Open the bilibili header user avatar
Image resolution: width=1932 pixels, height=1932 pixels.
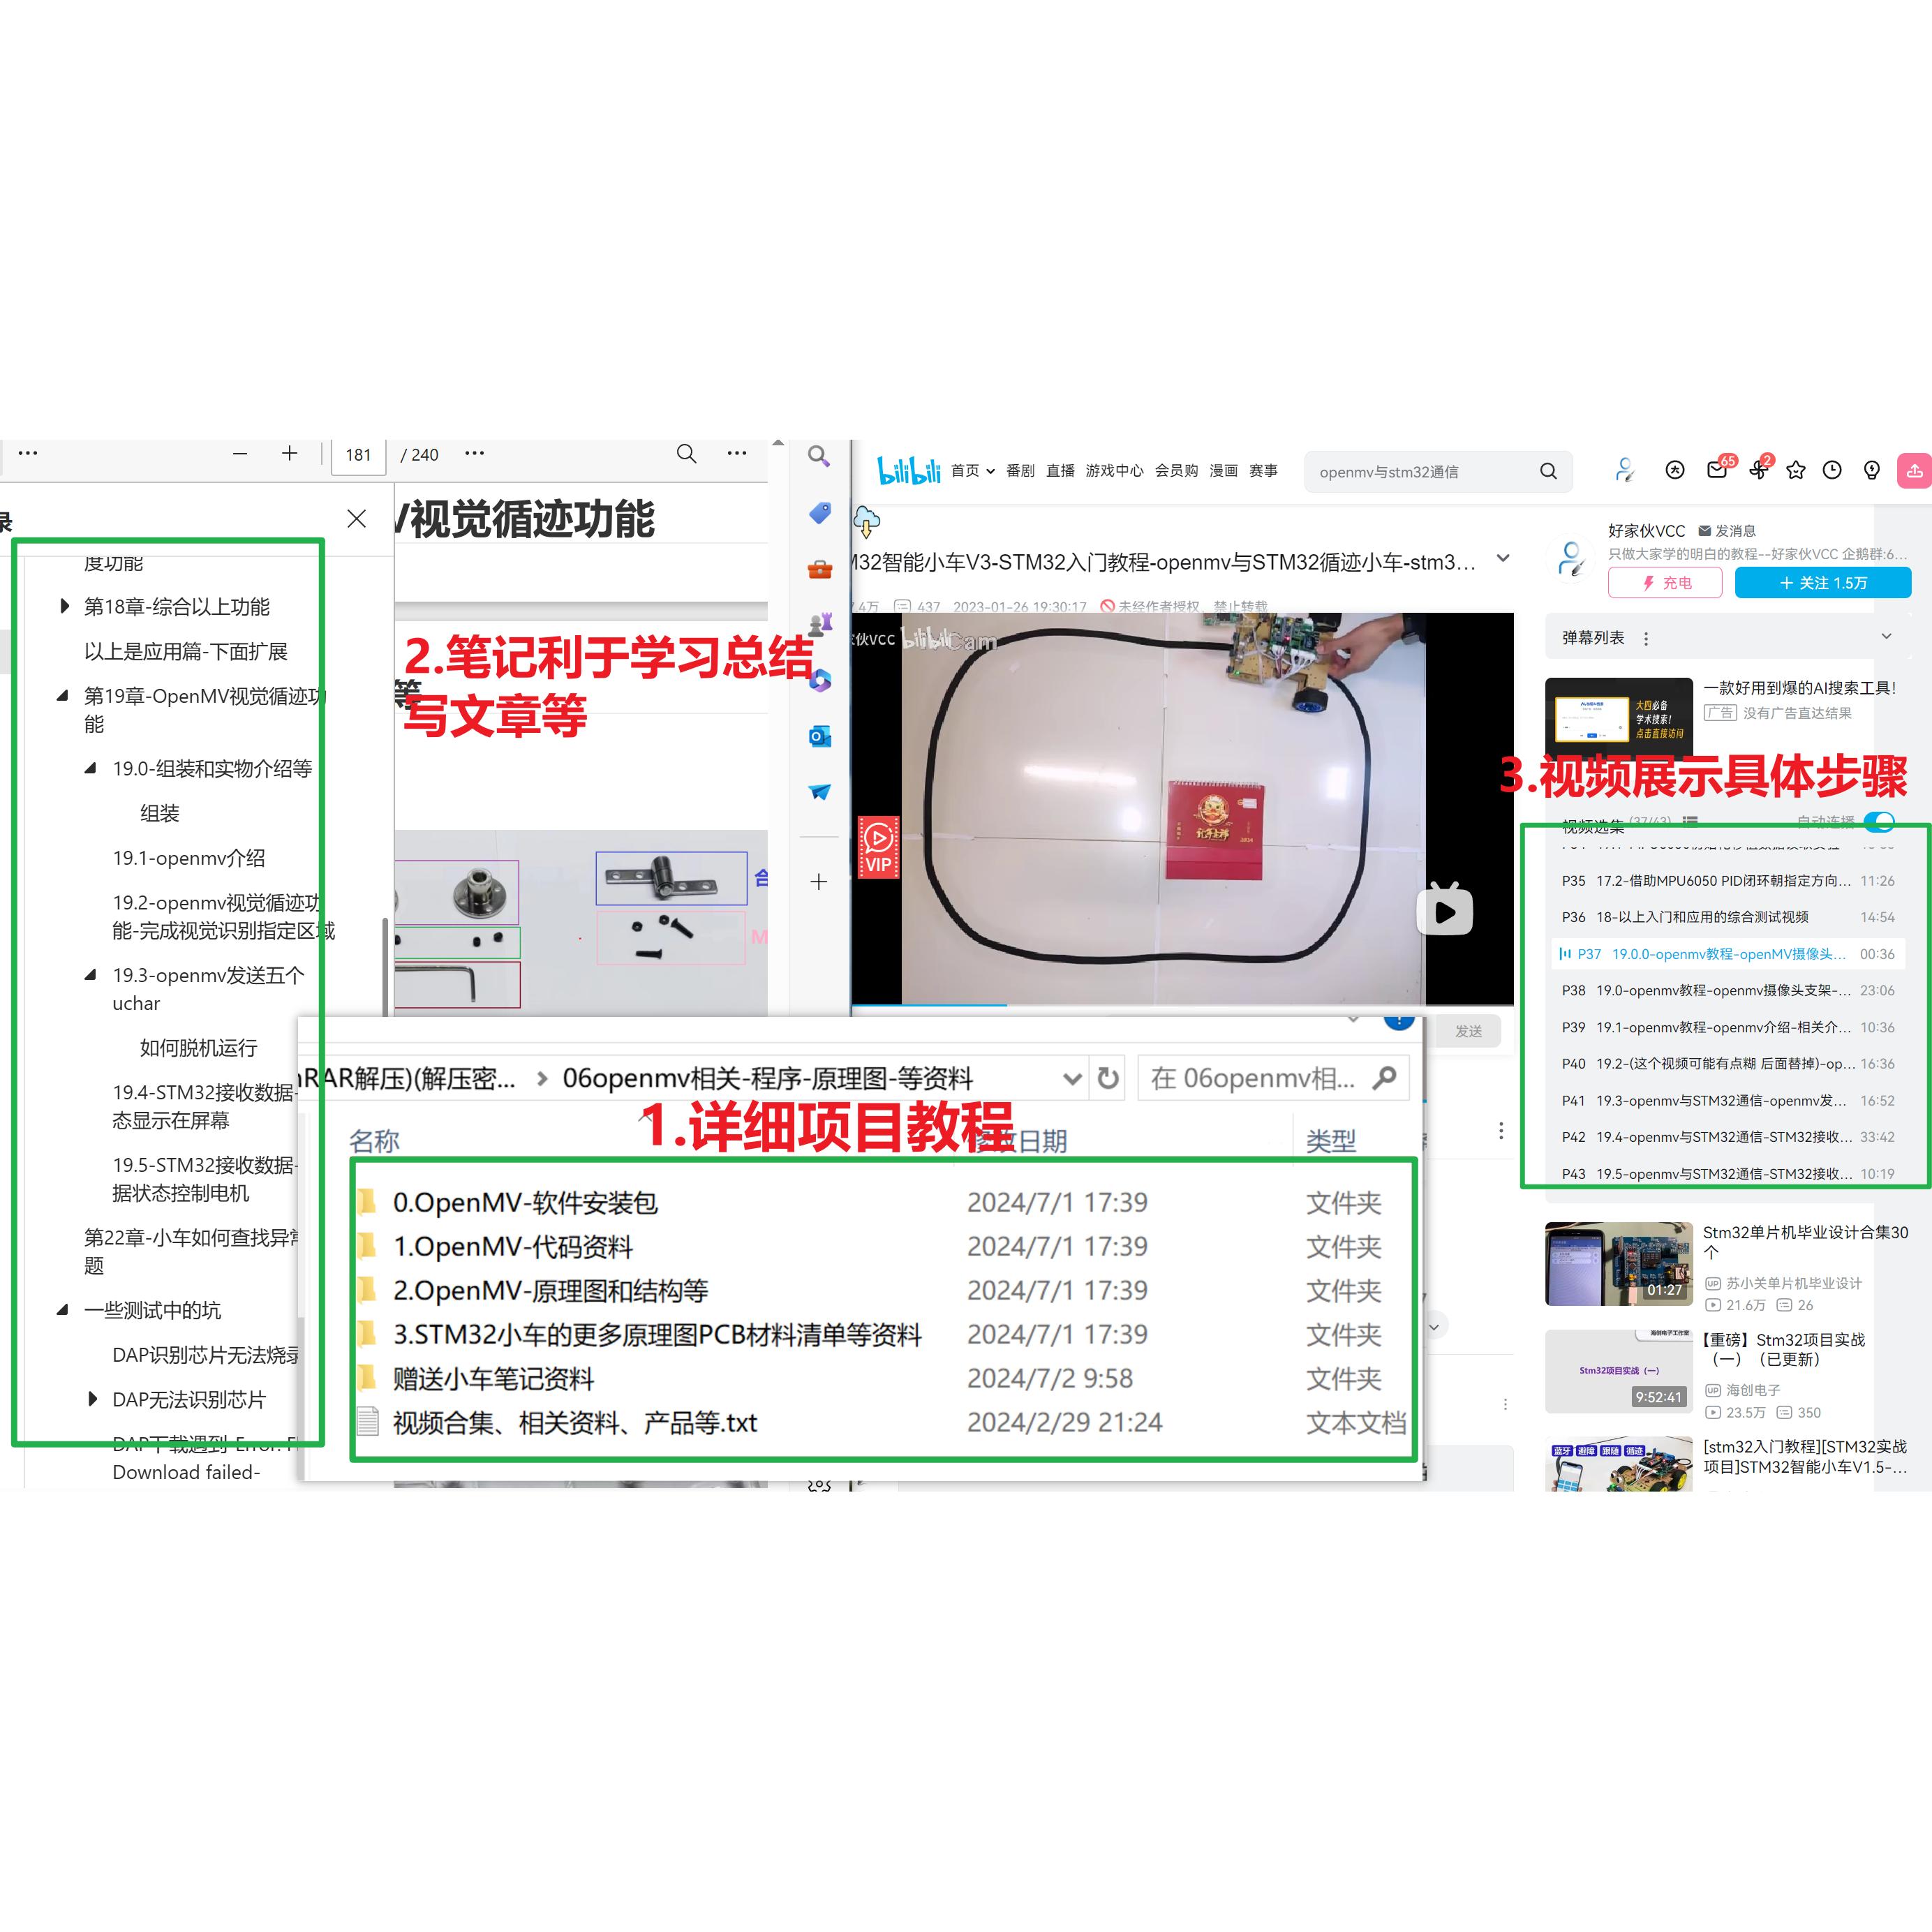pyautogui.click(x=1625, y=470)
